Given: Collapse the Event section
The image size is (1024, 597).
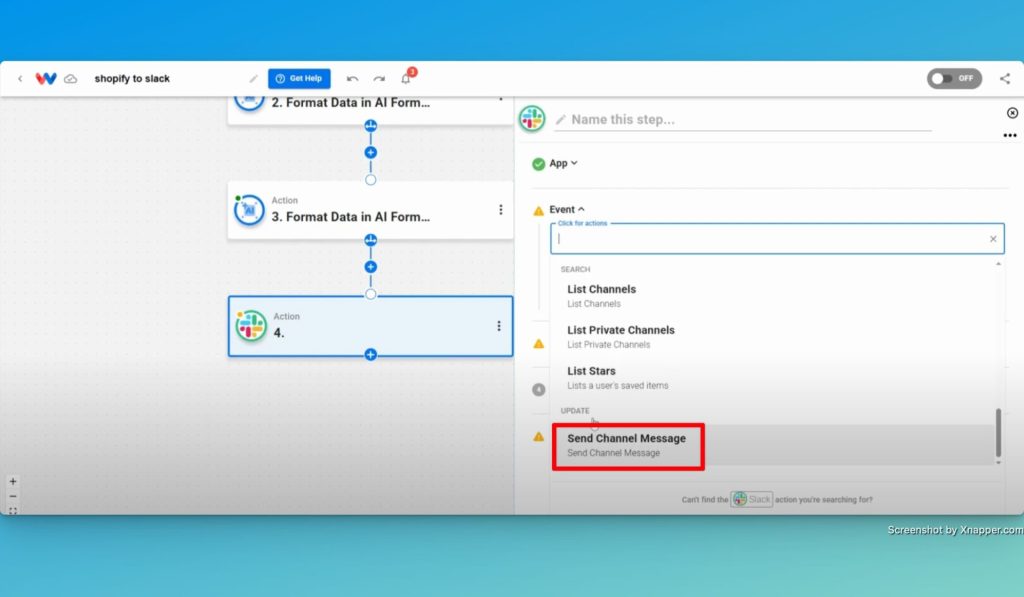Looking at the screenshot, I should [567, 210].
